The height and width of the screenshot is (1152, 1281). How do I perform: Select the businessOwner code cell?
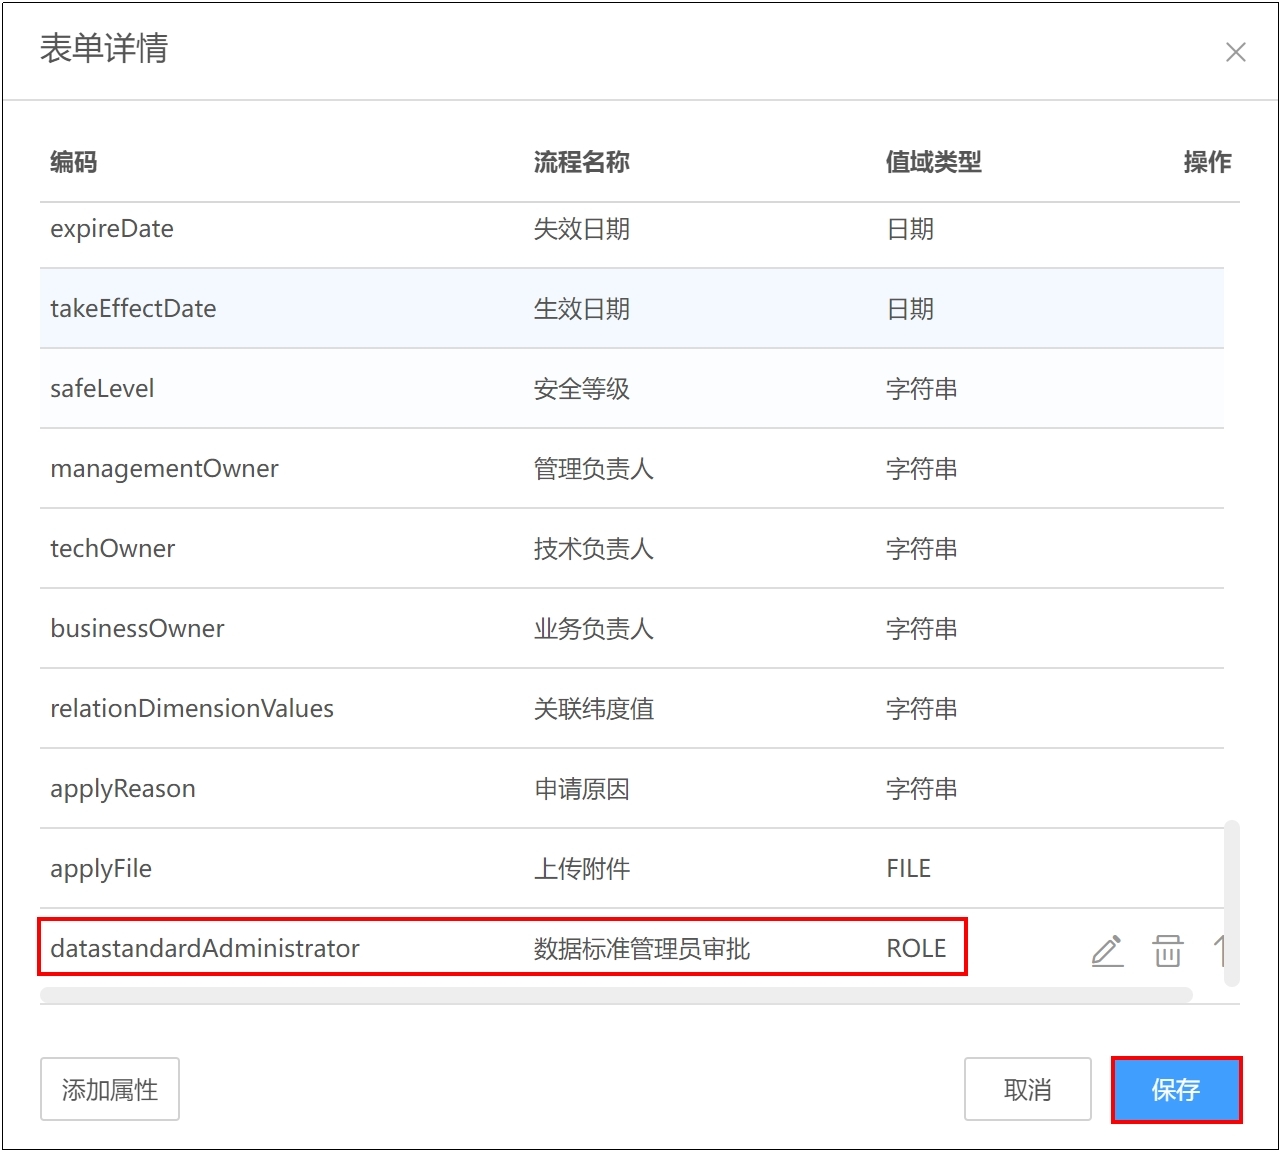tap(137, 629)
